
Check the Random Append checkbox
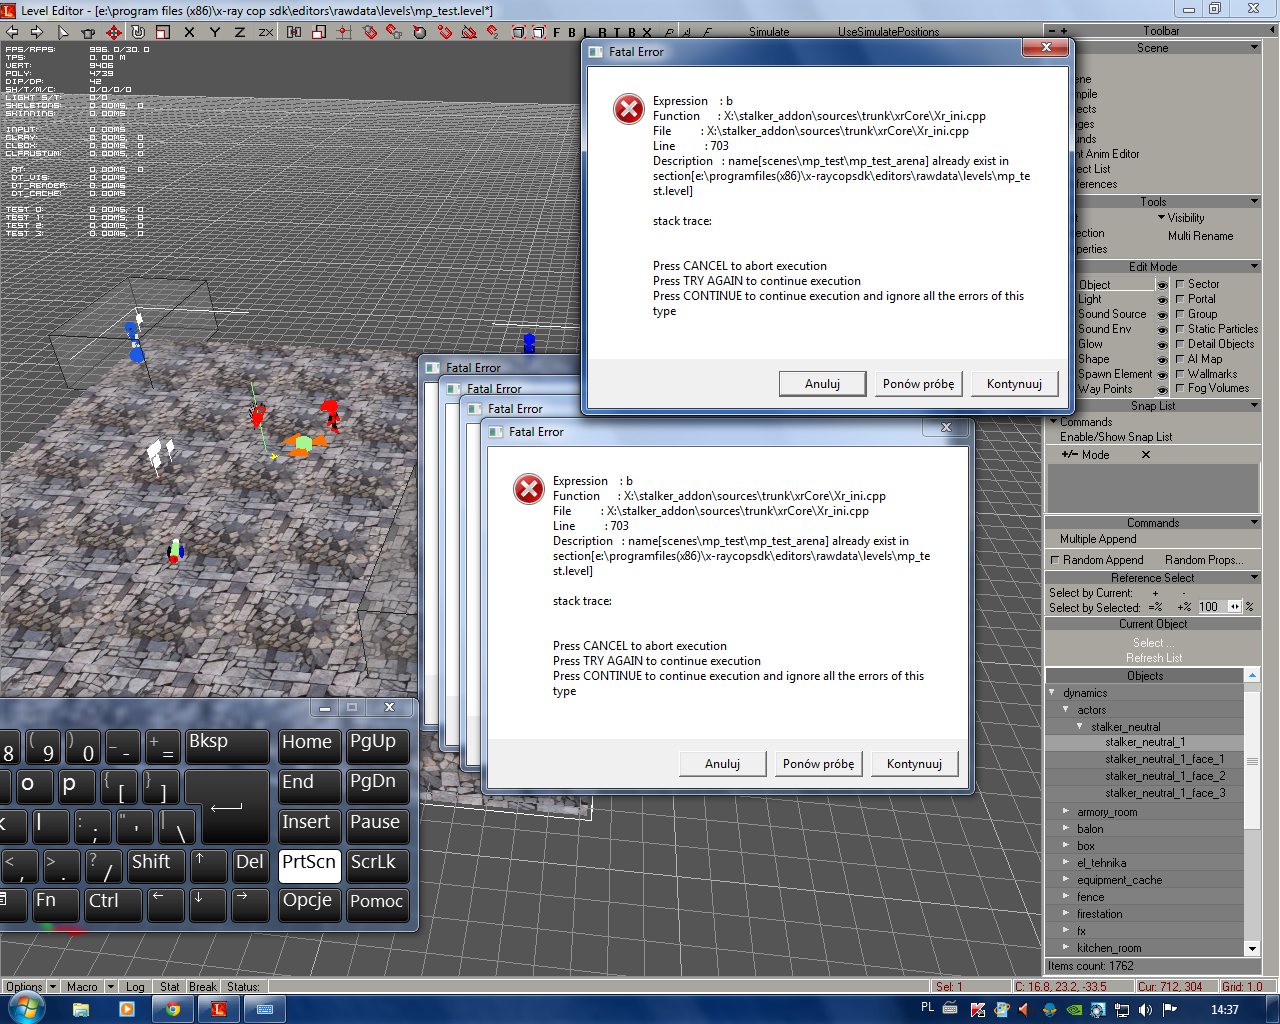[1054, 560]
